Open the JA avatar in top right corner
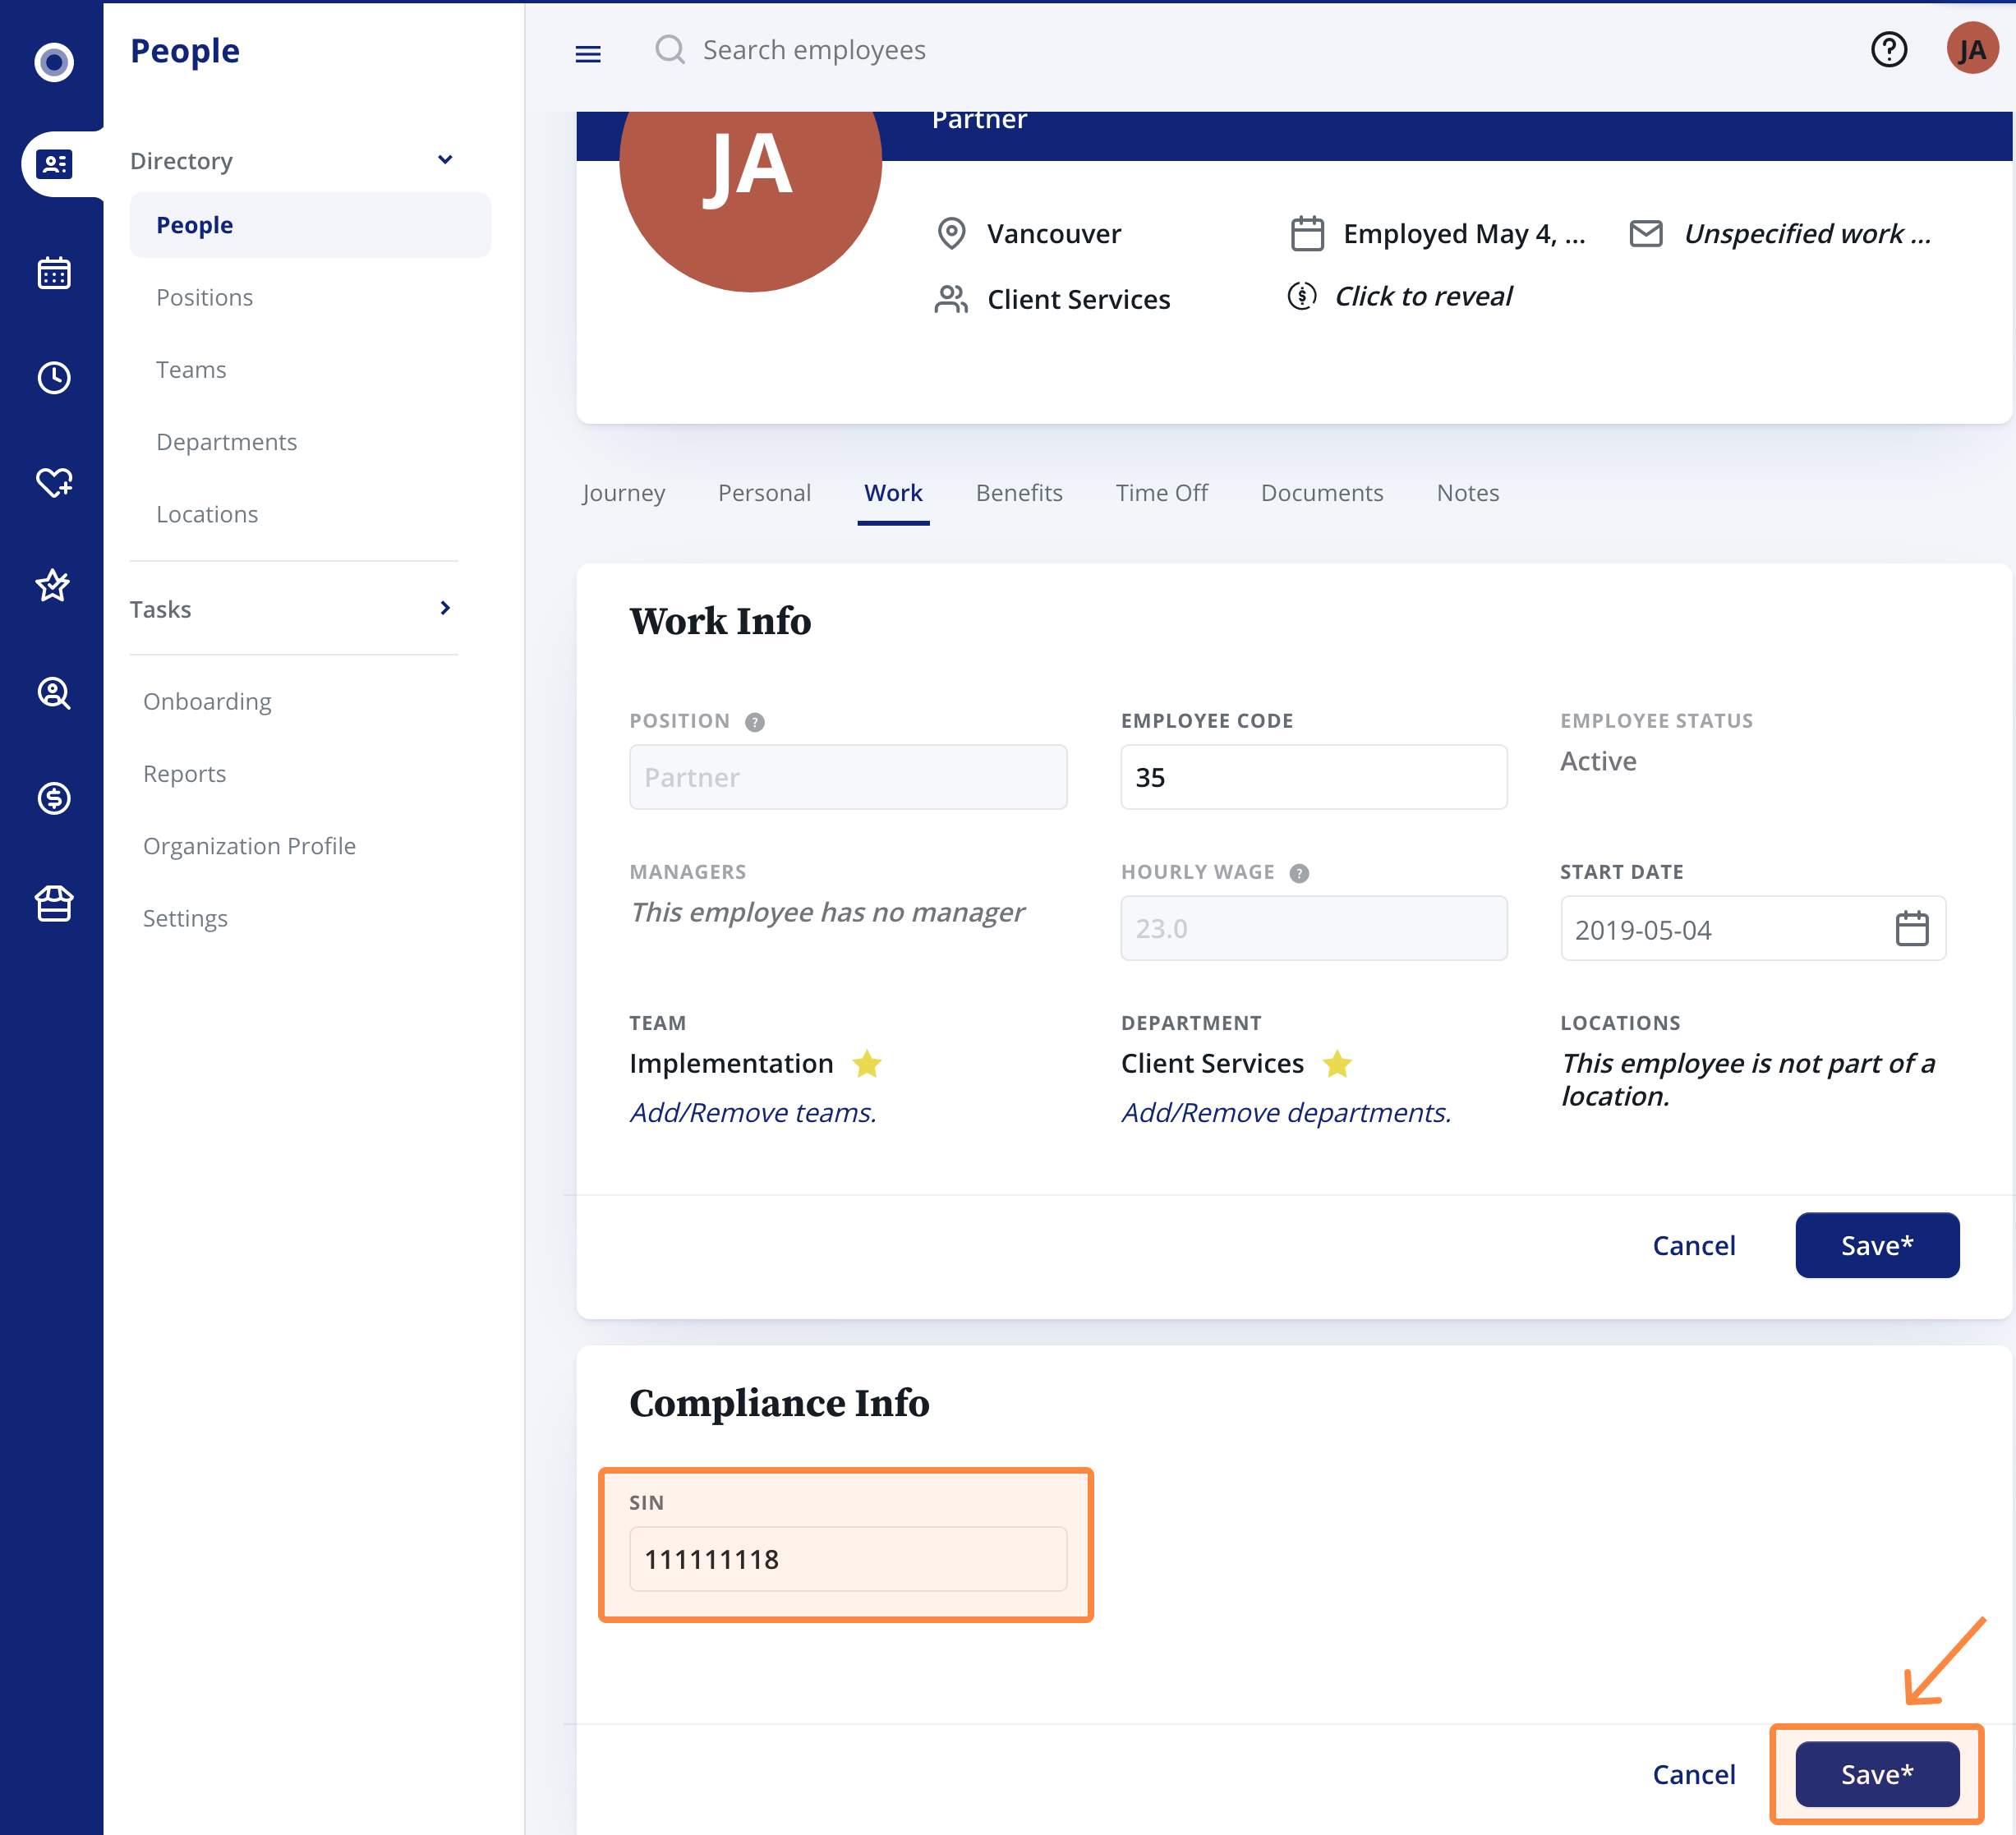 pyautogui.click(x=1971, y=47)
